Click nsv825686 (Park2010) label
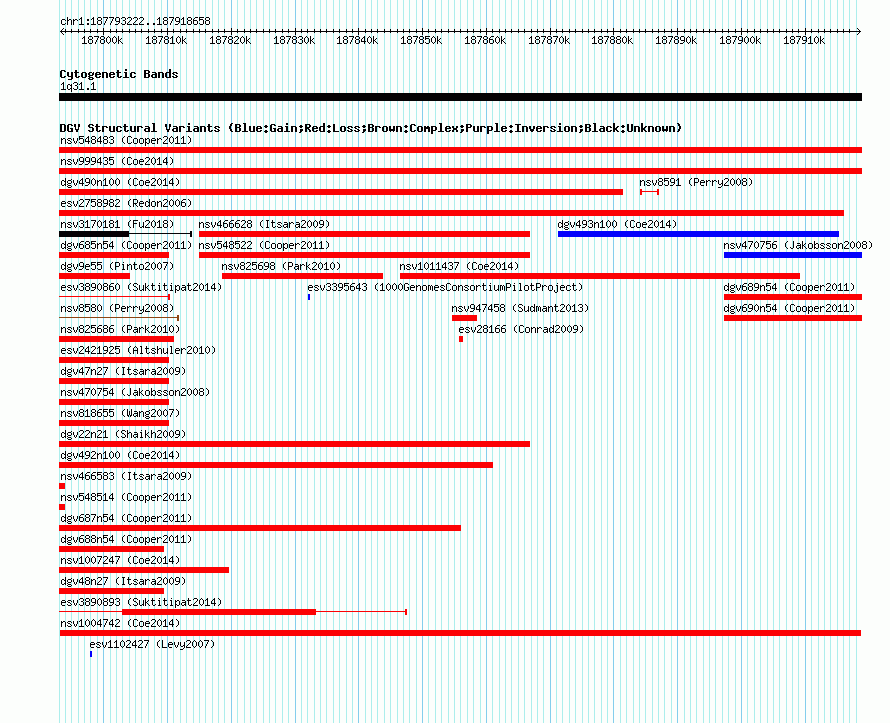This screenshot has height=723, width=890. (x=120, y=329)
